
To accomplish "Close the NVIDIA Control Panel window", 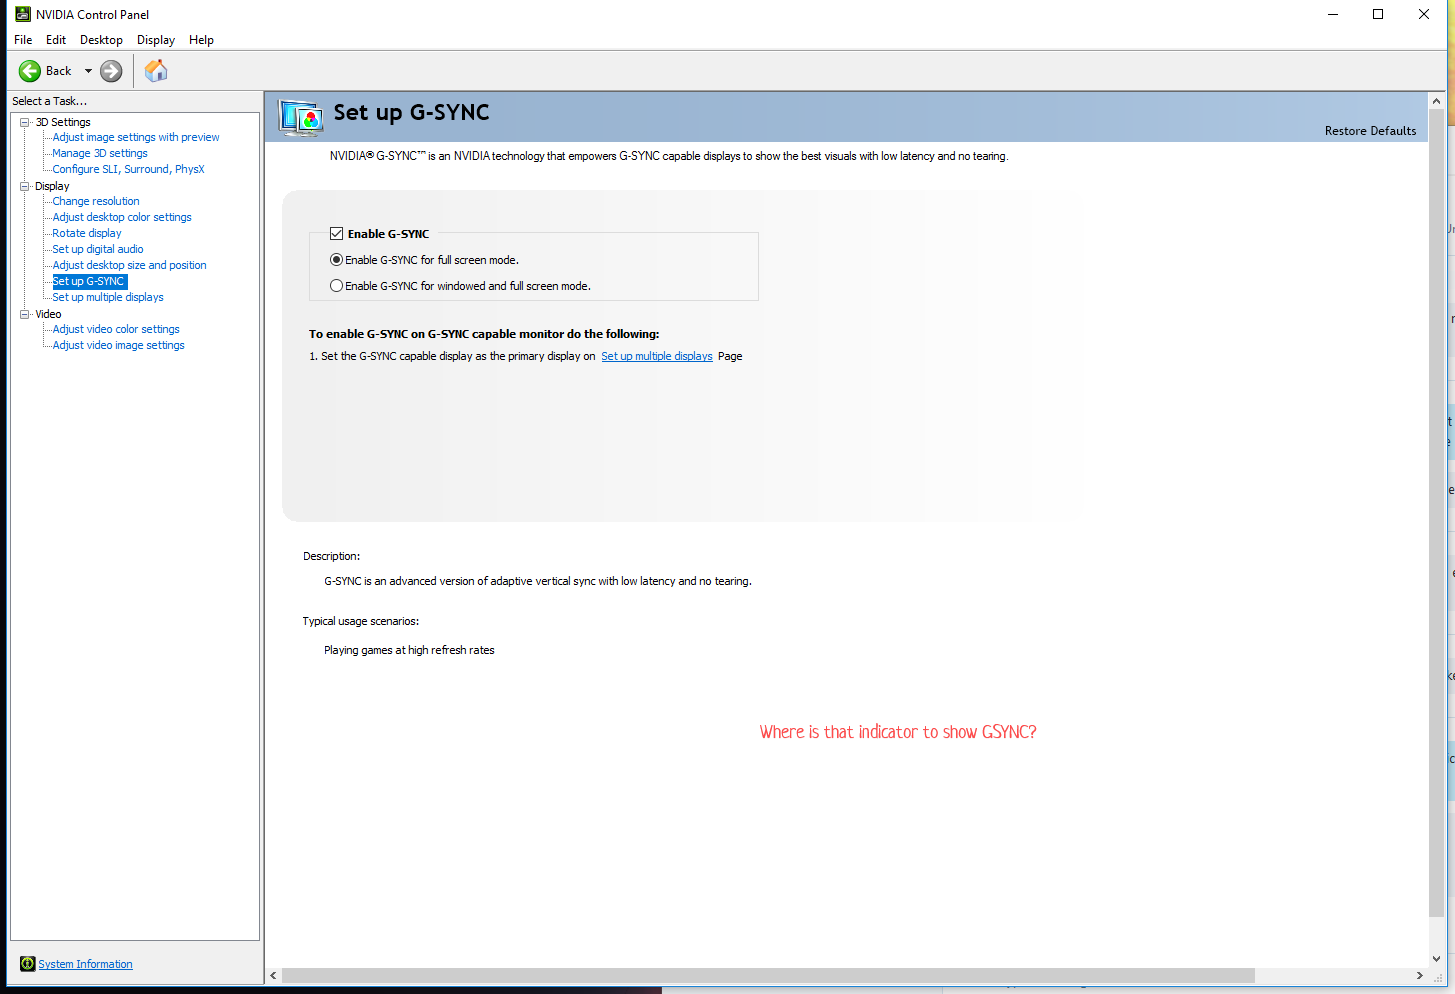I will pyautogui.click(x=1424, y=14).
